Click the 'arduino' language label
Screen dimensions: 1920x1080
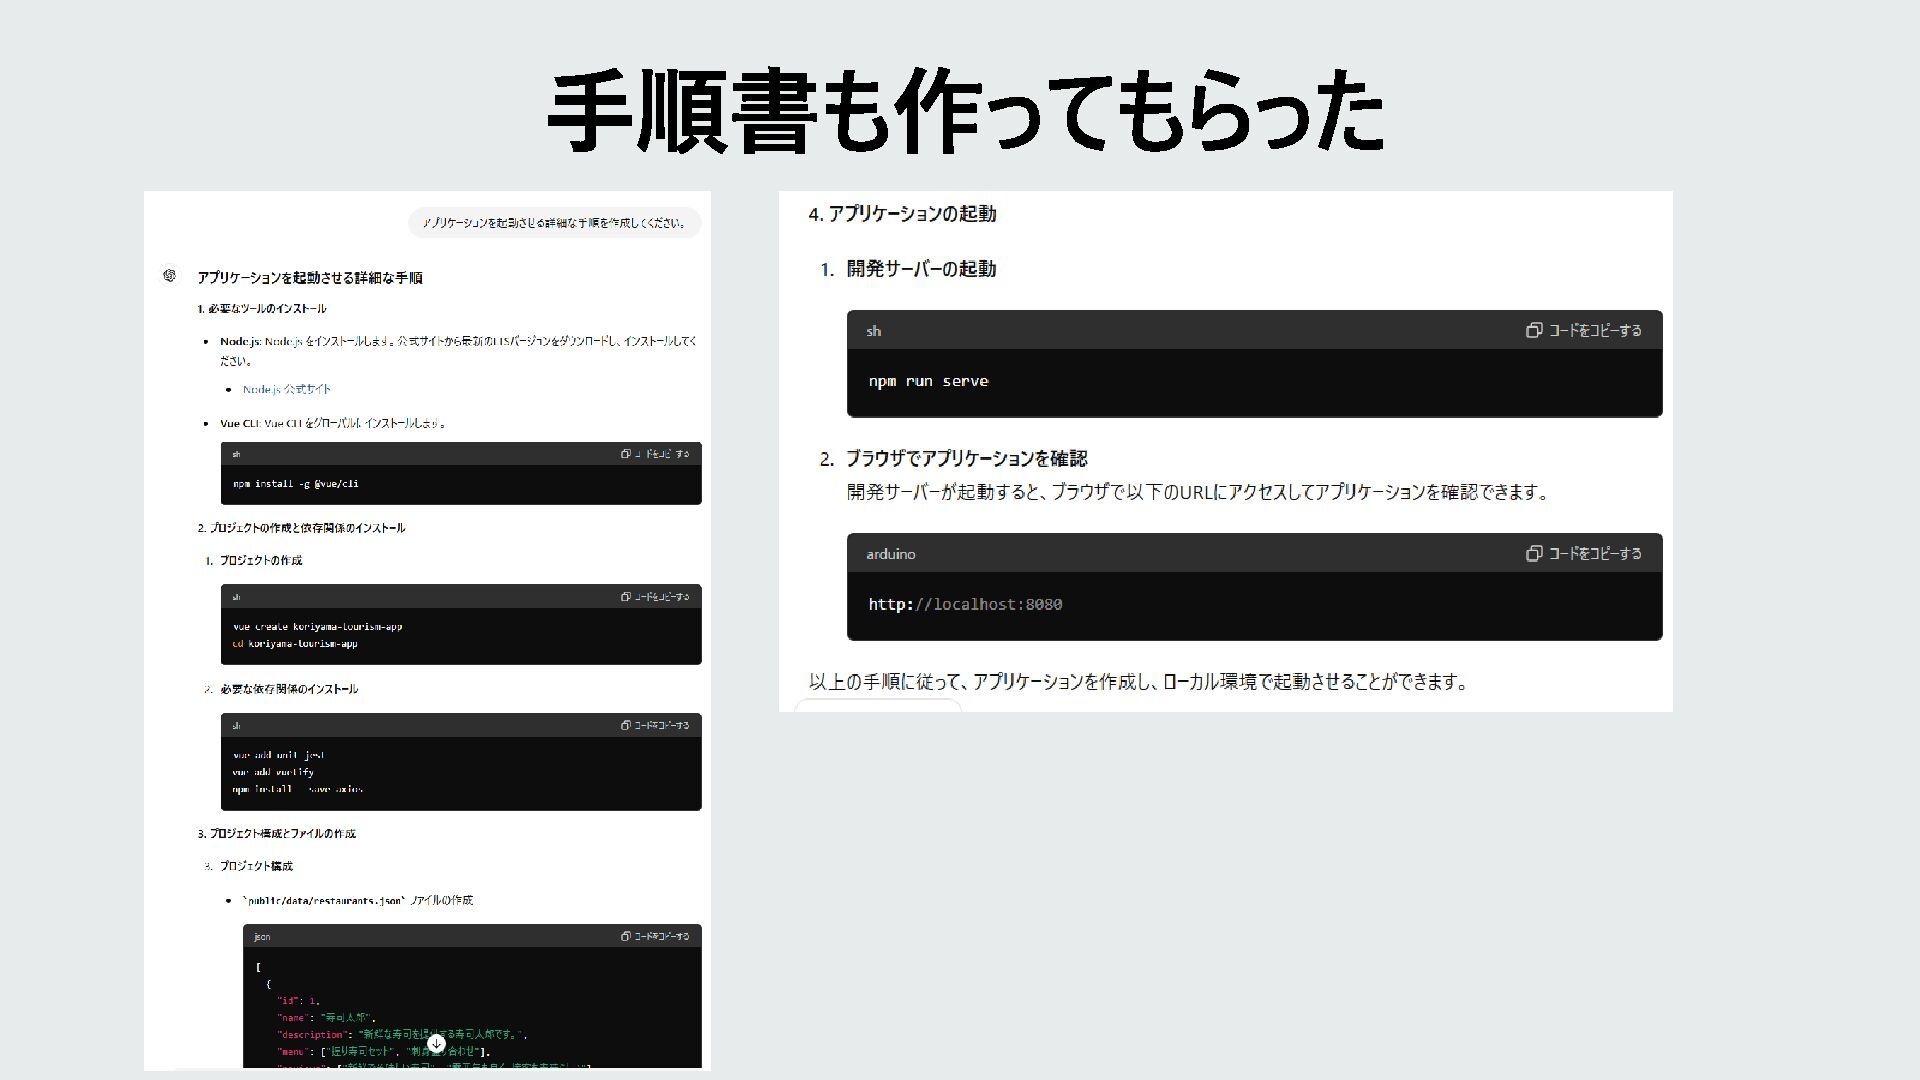click(890, 554)
